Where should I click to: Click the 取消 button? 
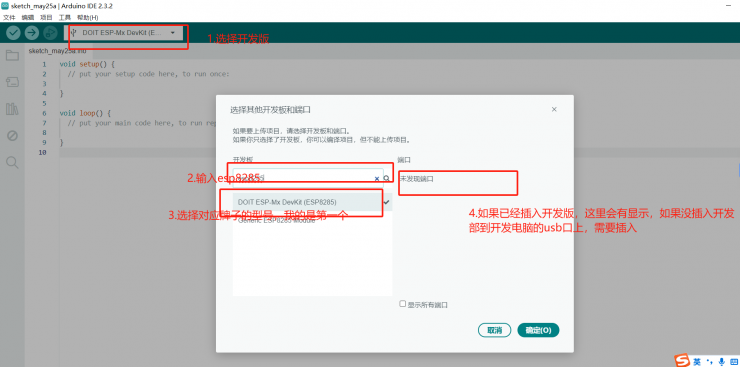pyautogui.click(x=495, y=330)
